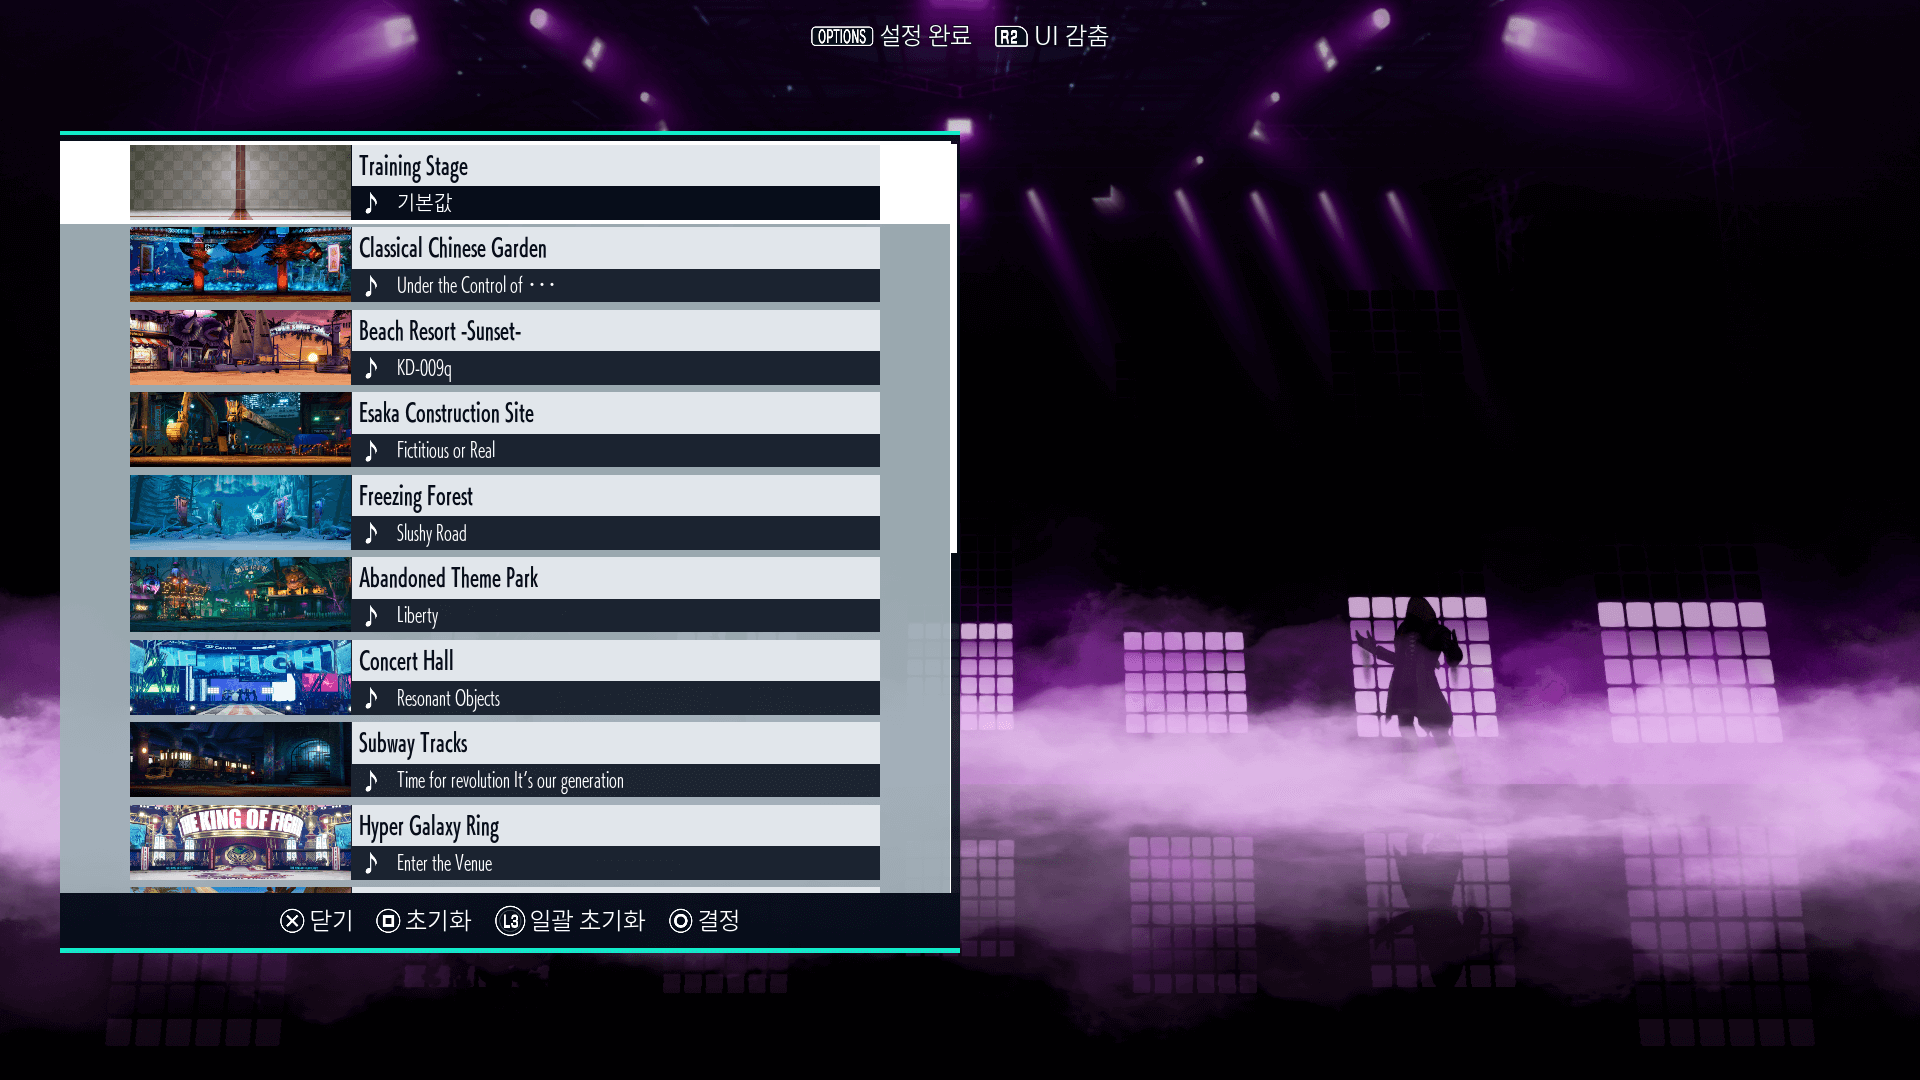Select the Classical Chinese Garden title row
Viewport: 1920px width, 1080px height.
click(x=616, y=248)
